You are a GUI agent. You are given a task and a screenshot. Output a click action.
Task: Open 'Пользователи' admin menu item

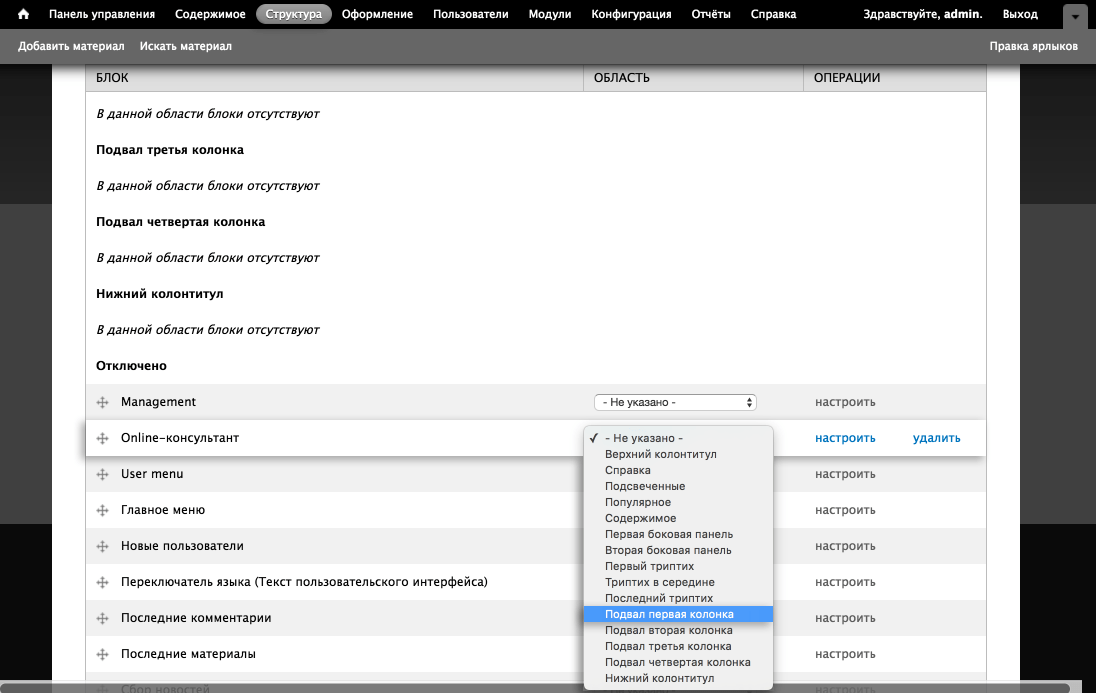[x=470, y=14]
